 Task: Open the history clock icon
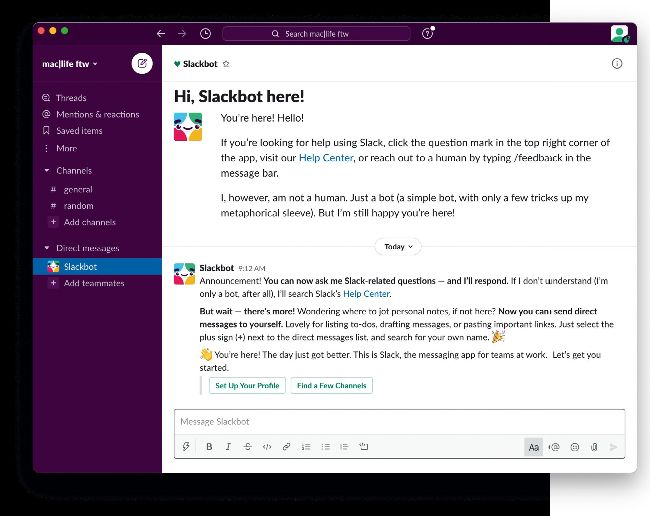[x=205, y=33]
